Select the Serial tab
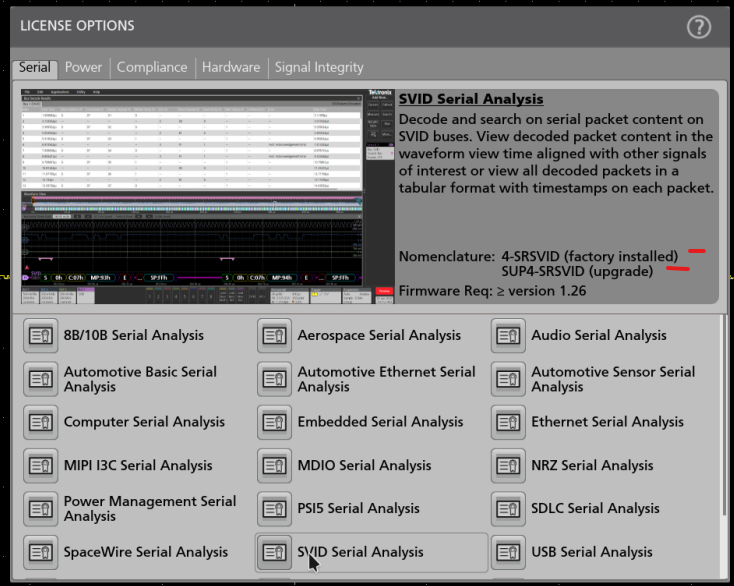This screenshot has height=586, width=734. pos(35,67)
